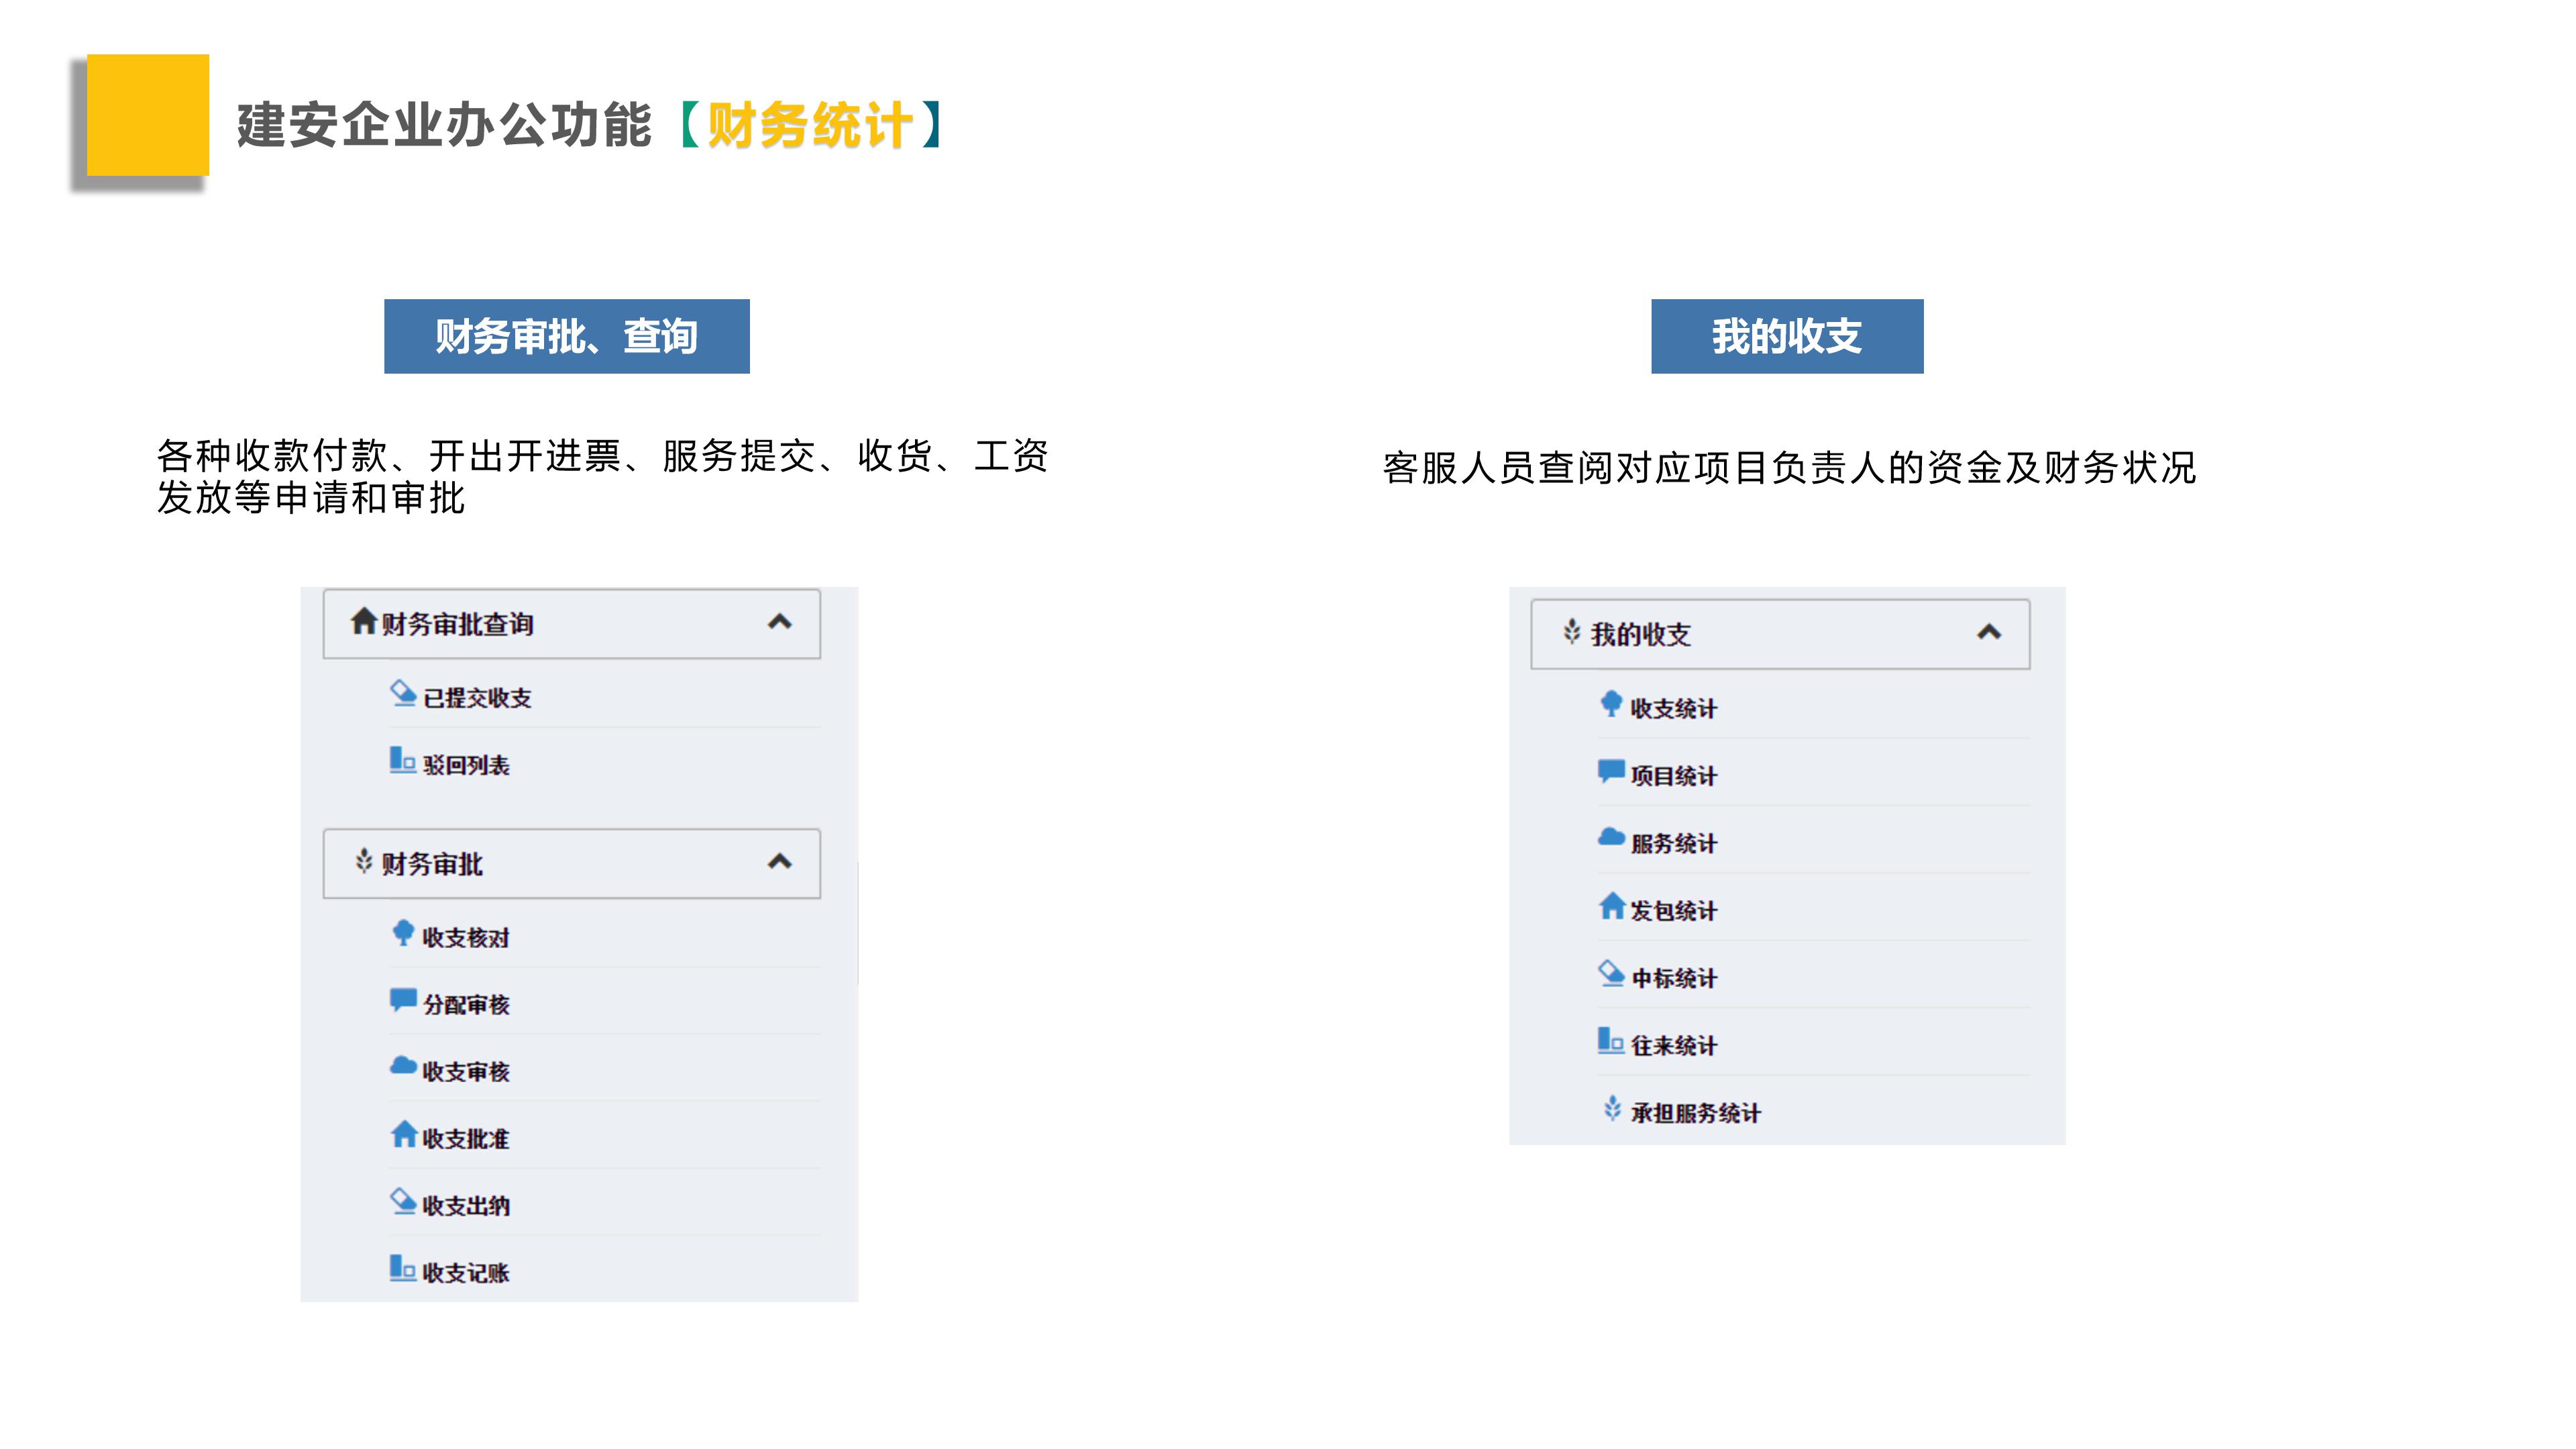The image size is (2576, 1449).
Task: Click the 财务审批 panel header text
Action: click(432, 863)
